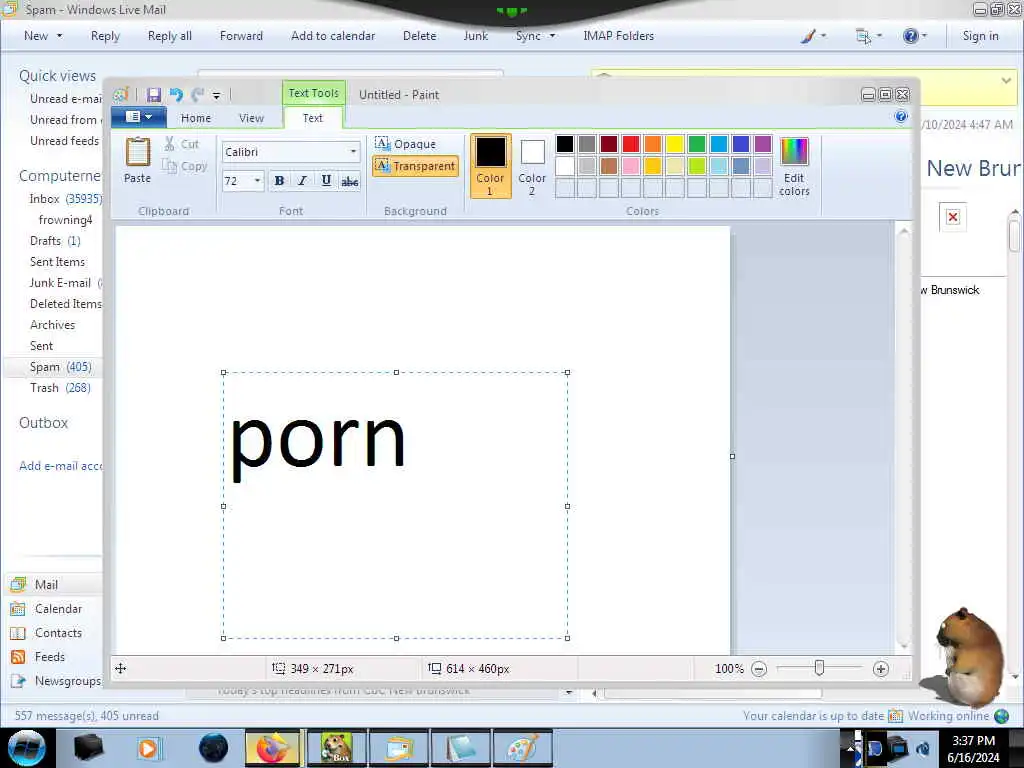Screen dimensions: 1024x768
Task: Click Cut in the Clipboard group
Action: [182, 144]
